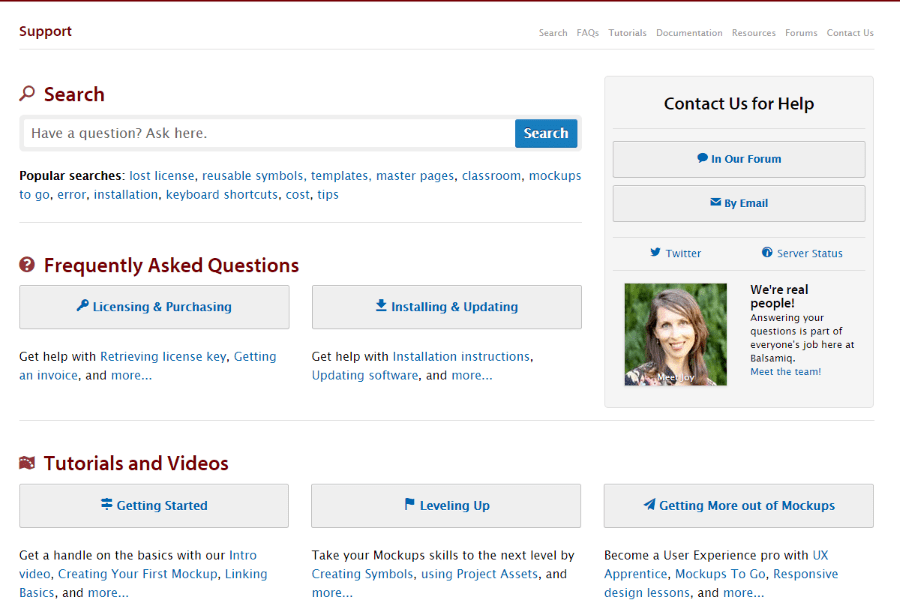Image resolution: width=900 pixels, height=600 pixels.
Task: Select Contact Us in the top navigation
Action: click(x=850, y=33)
